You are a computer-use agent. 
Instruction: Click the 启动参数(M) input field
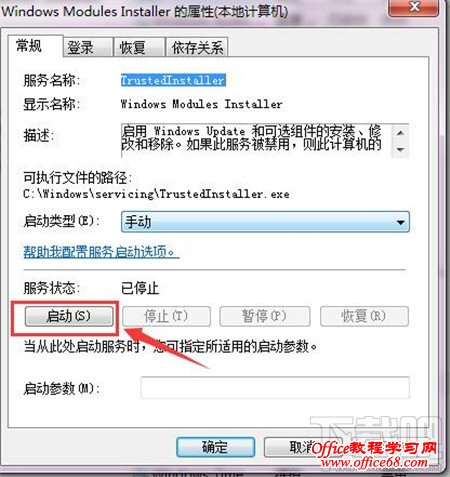(x=275, y=388)
